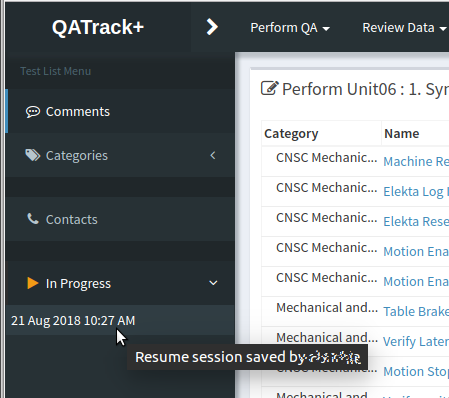Open the Perform QA menu
The height and width of the screenshot is (398, 449).
click(x=290, y=28)
